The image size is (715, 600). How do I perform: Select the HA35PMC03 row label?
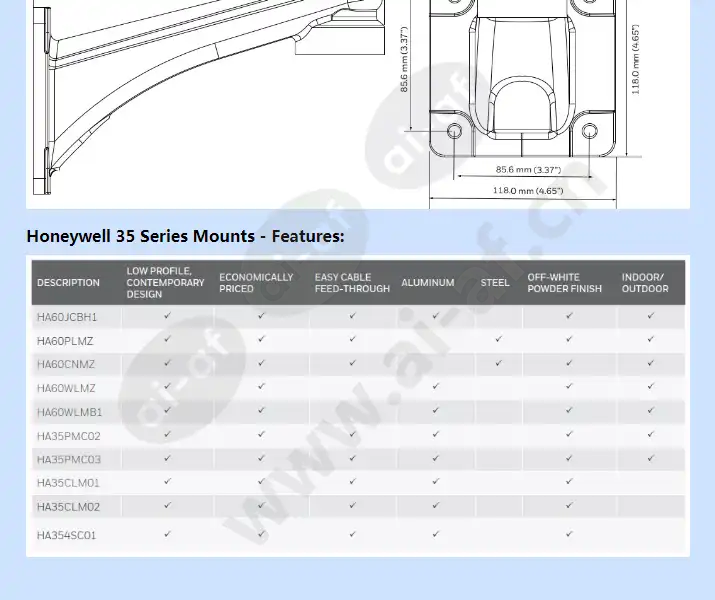[69, 460]
